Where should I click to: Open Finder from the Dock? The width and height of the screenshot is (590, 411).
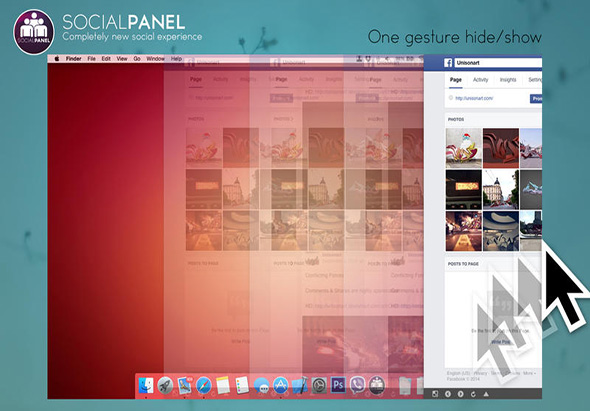pyautogui.click(x=146, y=385)
